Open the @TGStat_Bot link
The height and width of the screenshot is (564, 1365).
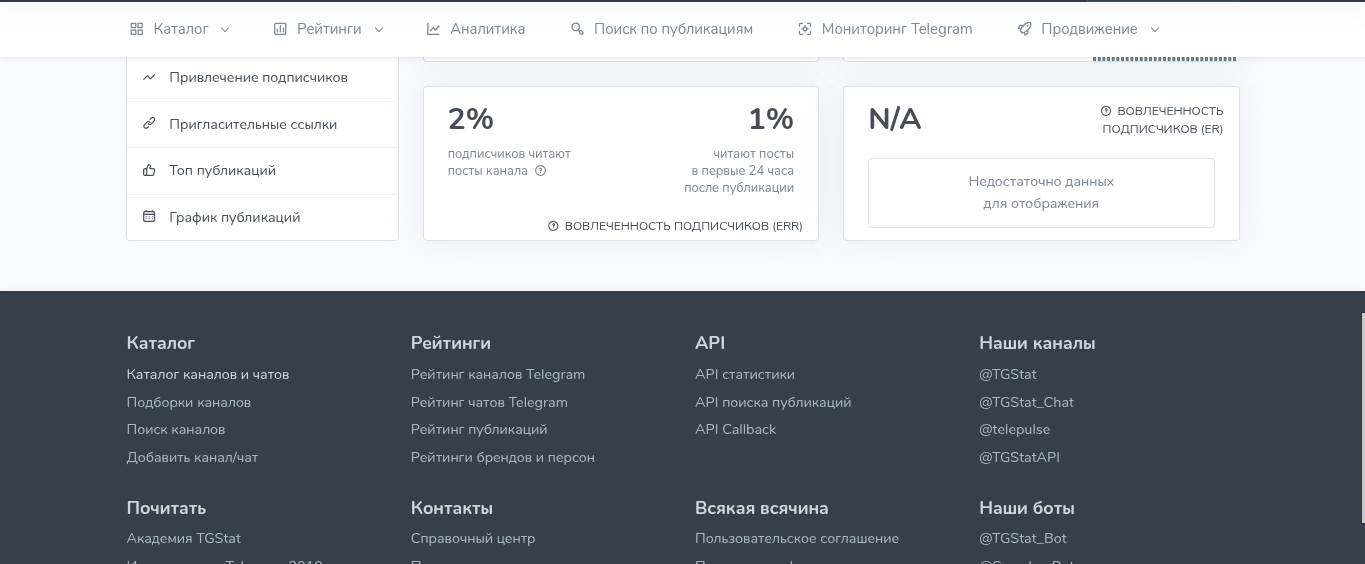[x=1023, y=538]
